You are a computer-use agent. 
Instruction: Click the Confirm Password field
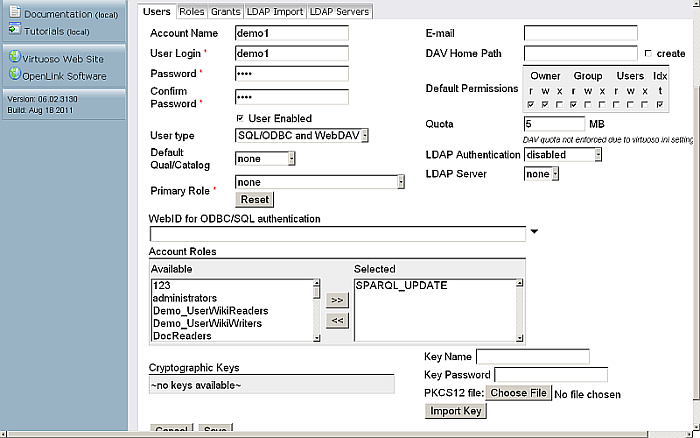click(x=292, y=97)
